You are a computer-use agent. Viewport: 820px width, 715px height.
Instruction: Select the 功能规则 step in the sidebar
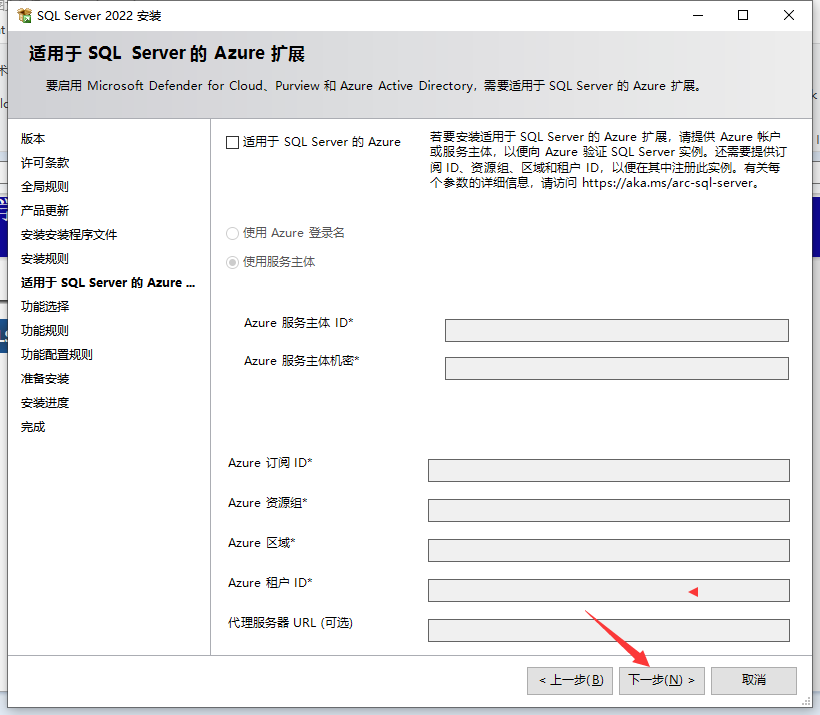pos(45,331)
